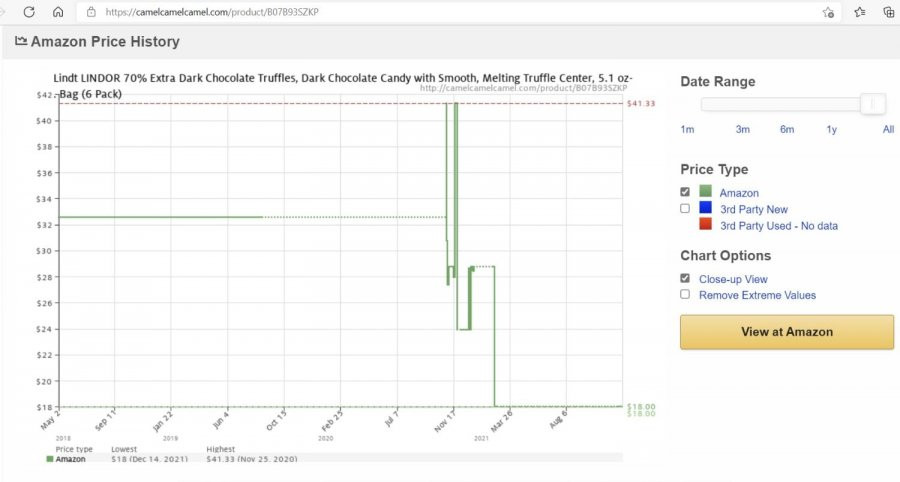Check the Remove Extreme Values option
Screen dimensions: 900x482
tap(685, 294)
